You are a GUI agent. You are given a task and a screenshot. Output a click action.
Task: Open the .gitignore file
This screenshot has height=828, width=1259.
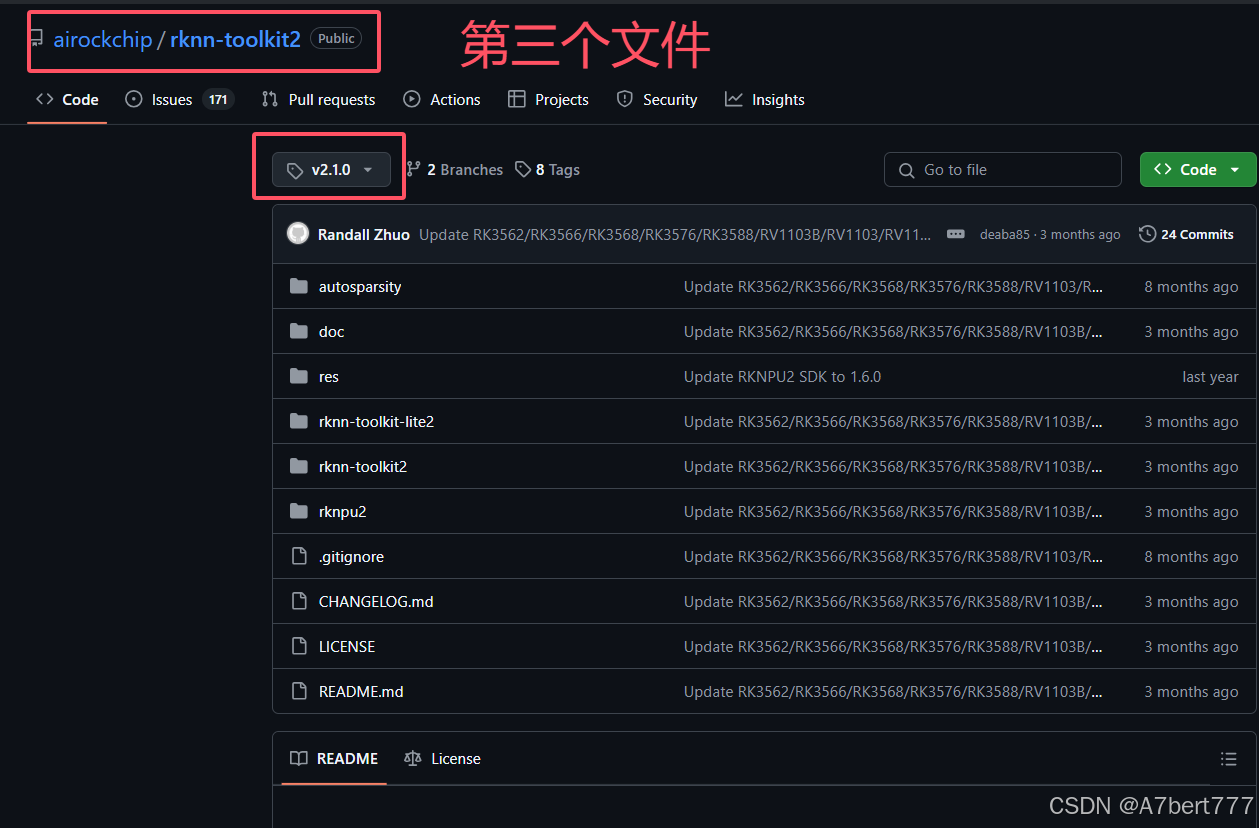click(351, 557)
